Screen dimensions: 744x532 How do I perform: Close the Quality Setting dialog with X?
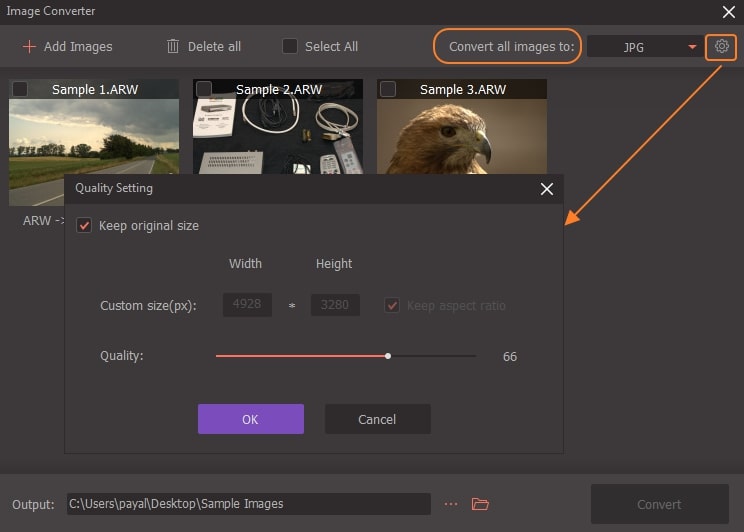coord(546,189)
